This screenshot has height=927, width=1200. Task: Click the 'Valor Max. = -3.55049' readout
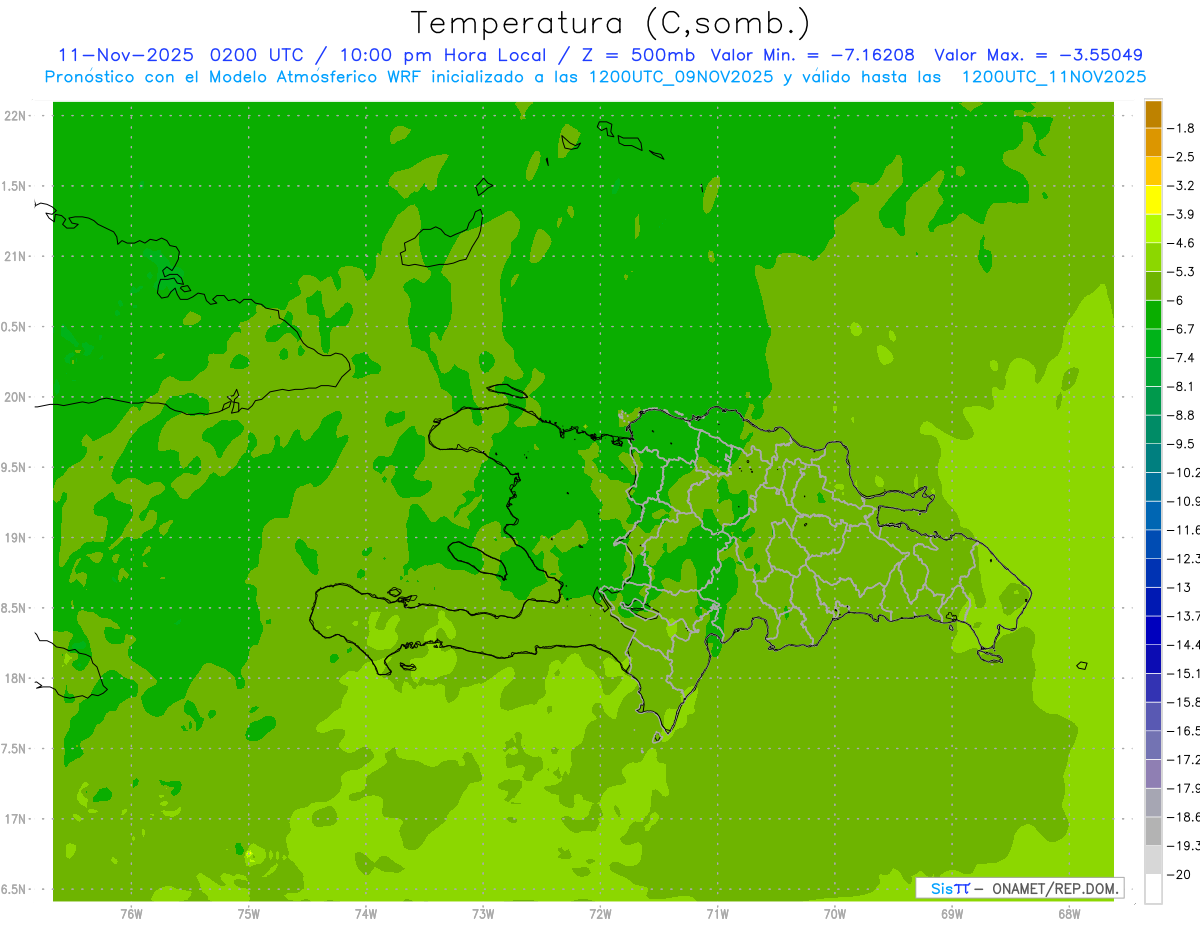[1038, 55]
